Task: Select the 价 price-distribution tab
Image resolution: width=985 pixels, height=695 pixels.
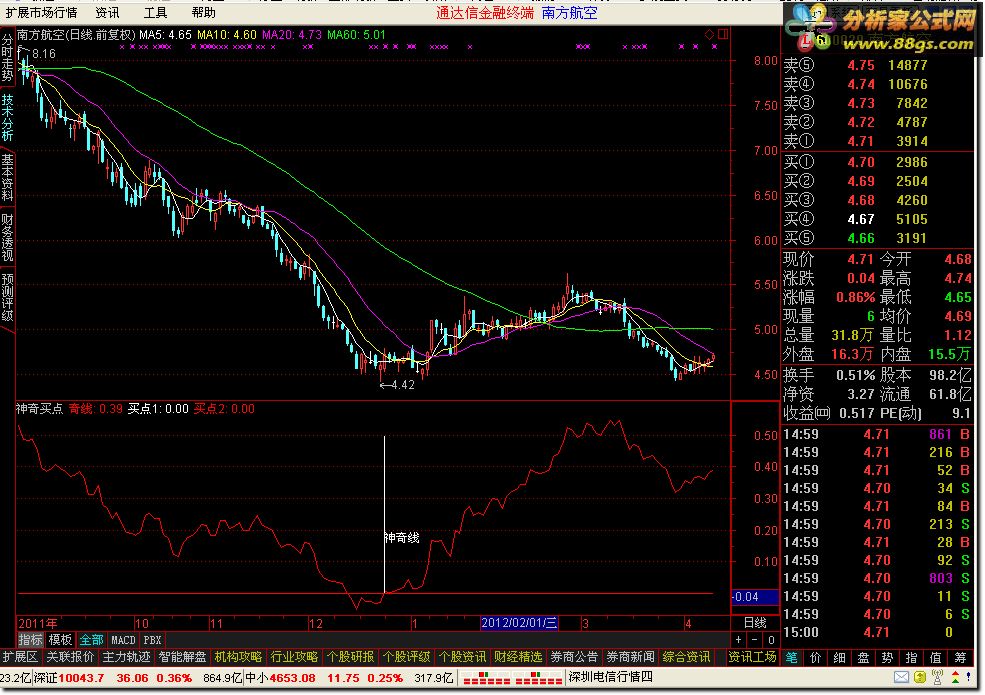Action: [x=815, y=657]
